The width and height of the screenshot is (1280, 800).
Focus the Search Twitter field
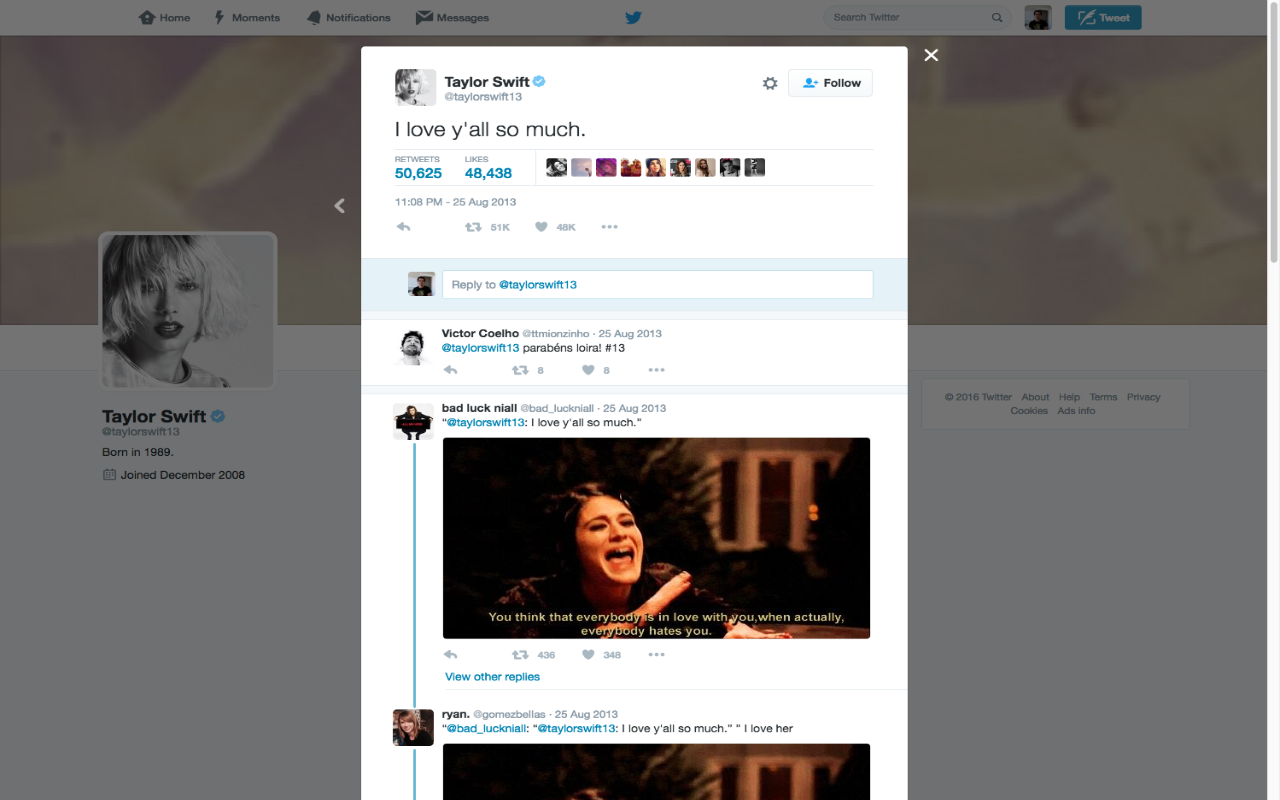point(915,17)
